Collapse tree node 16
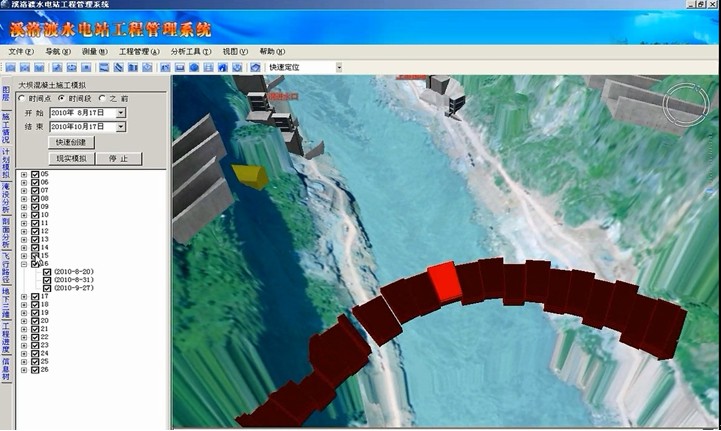The height and width of the screenshot is (431, 721). click(24, 264)
